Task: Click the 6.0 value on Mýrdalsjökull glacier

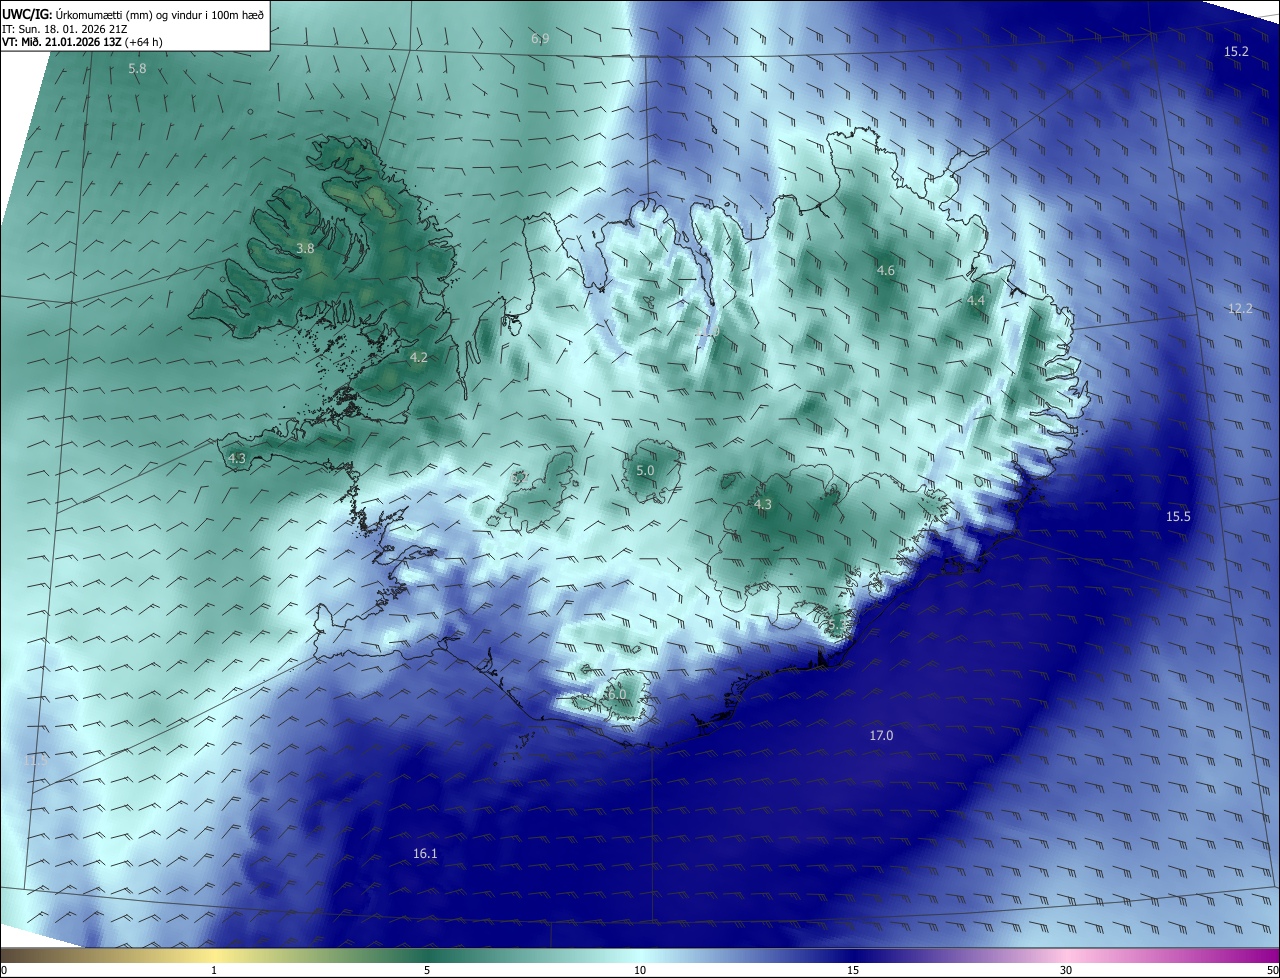Action: [616, 694]
